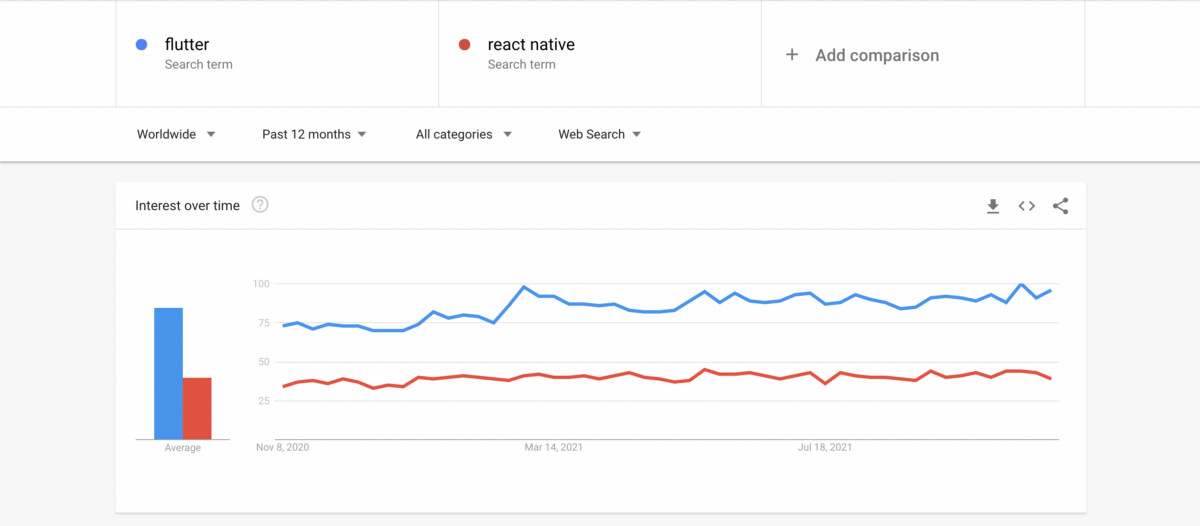Viewport: 1200px width, 526px height.
Task: Change the Web Search type dropdown
Action: 600,134
